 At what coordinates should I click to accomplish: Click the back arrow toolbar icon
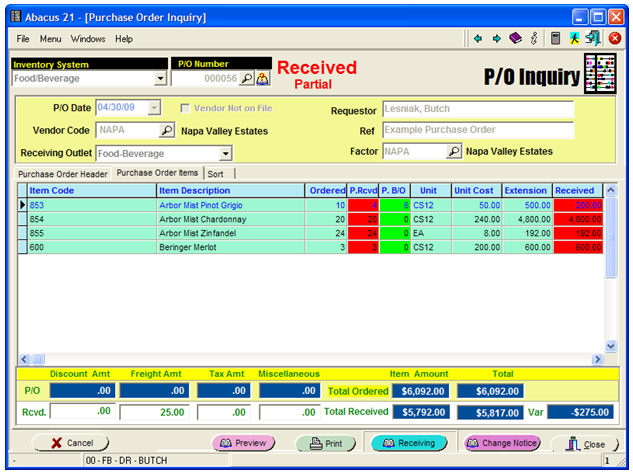coord(478,39)
